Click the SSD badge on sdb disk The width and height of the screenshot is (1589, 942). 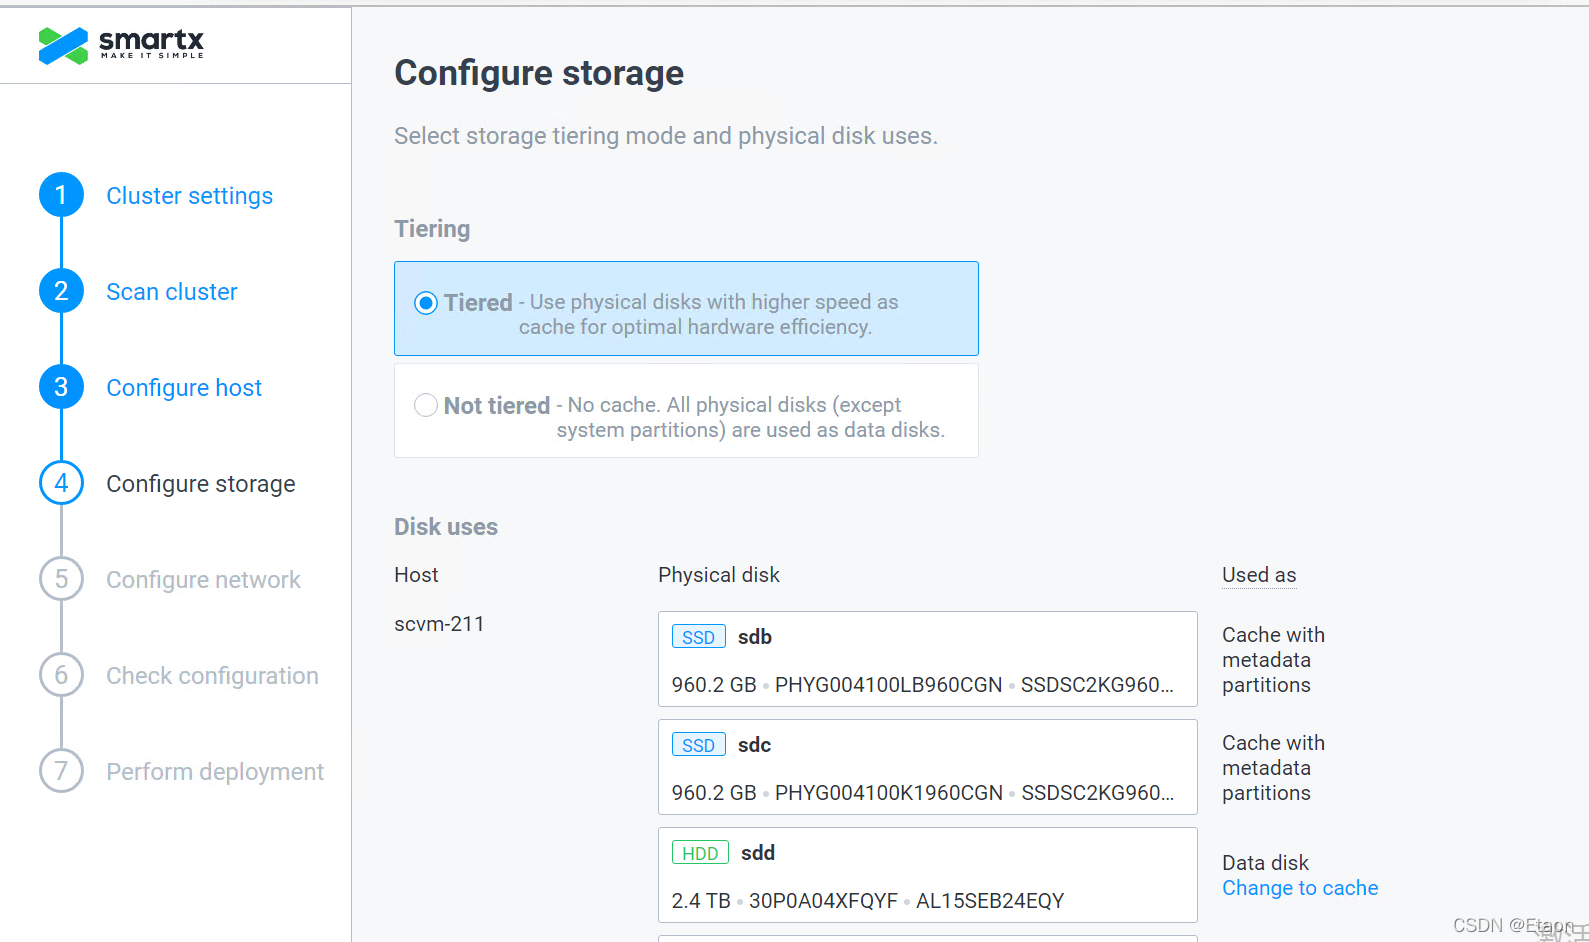tap(698, 637)
